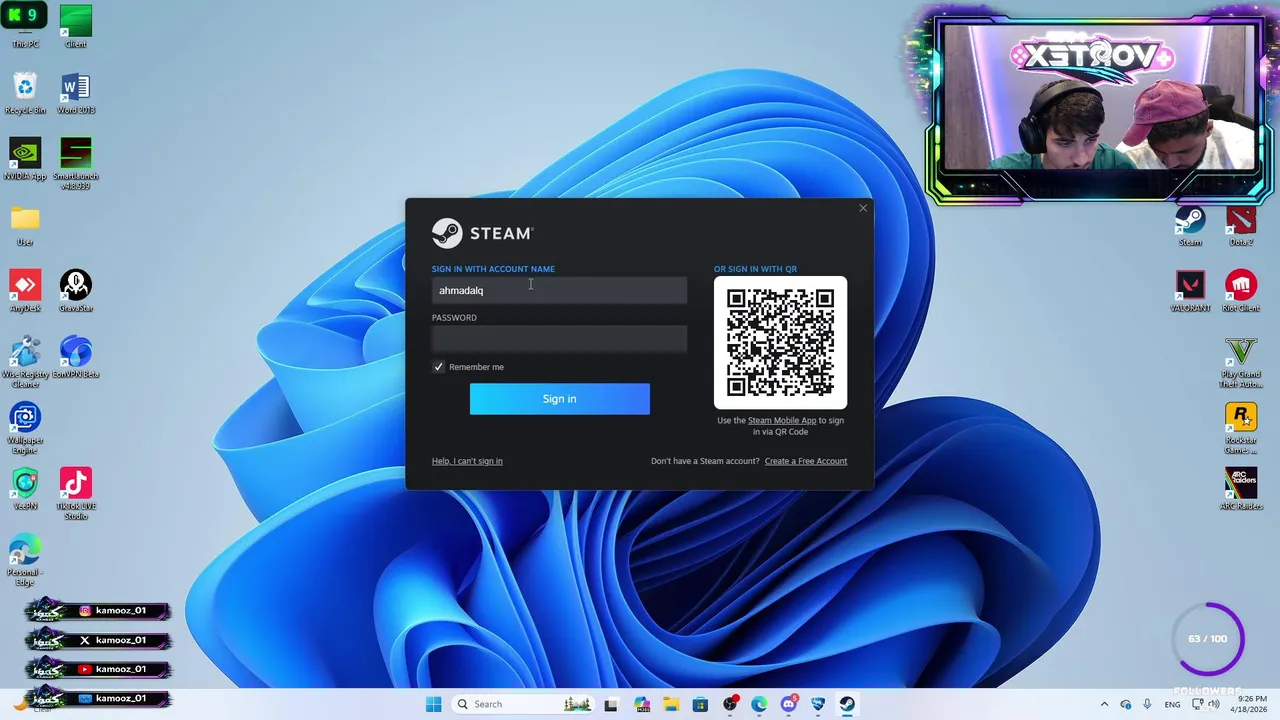Open File Explorer from the taskbar
1280x720 pixels.
671,704
